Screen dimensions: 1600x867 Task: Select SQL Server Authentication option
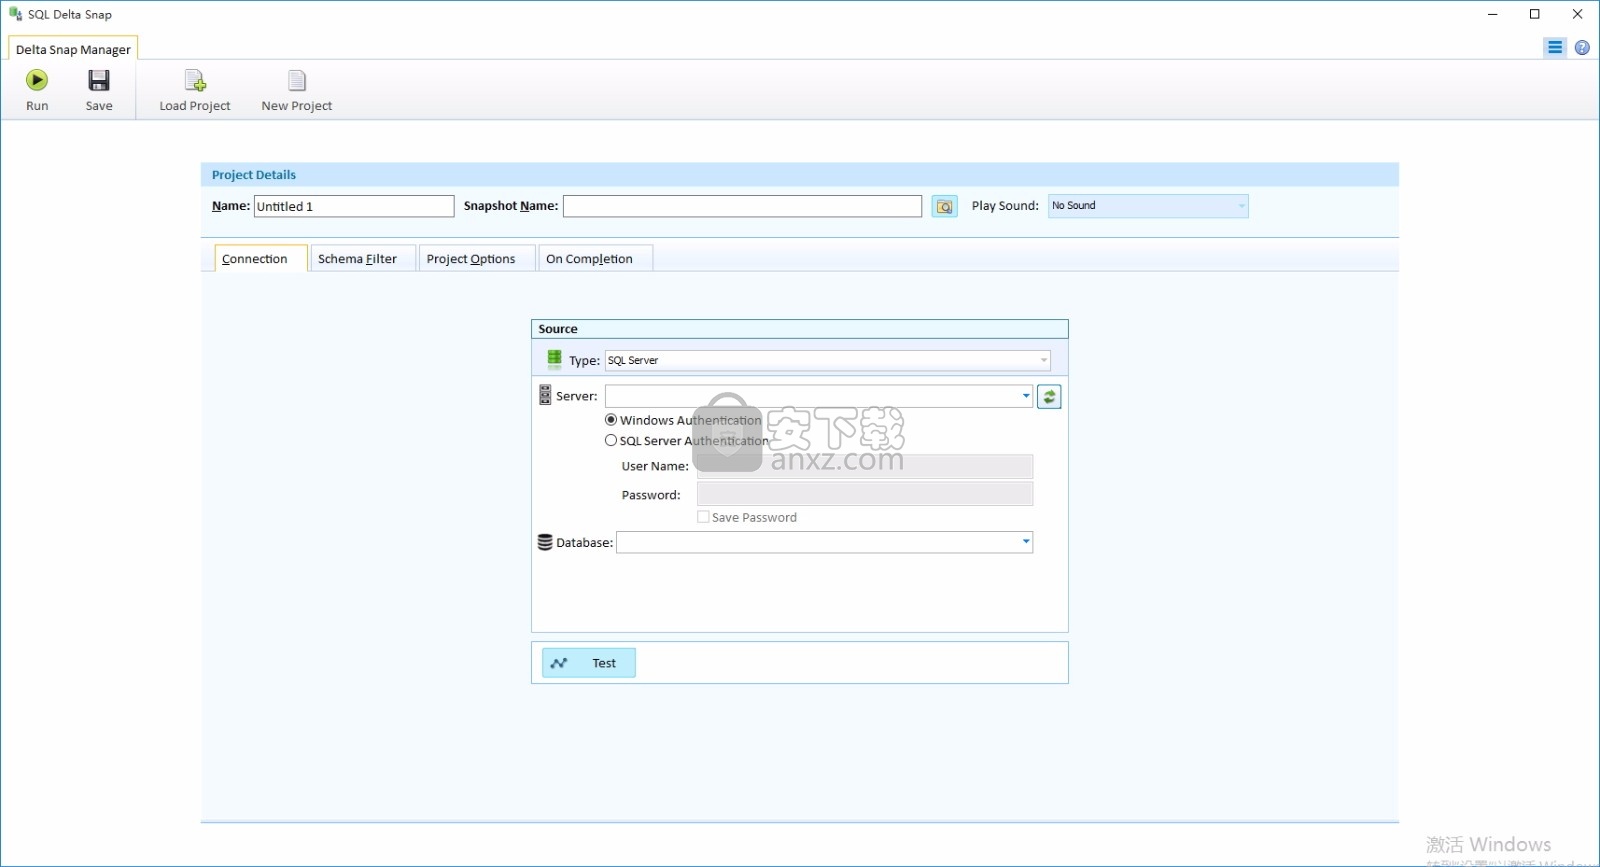pos(688,440)
